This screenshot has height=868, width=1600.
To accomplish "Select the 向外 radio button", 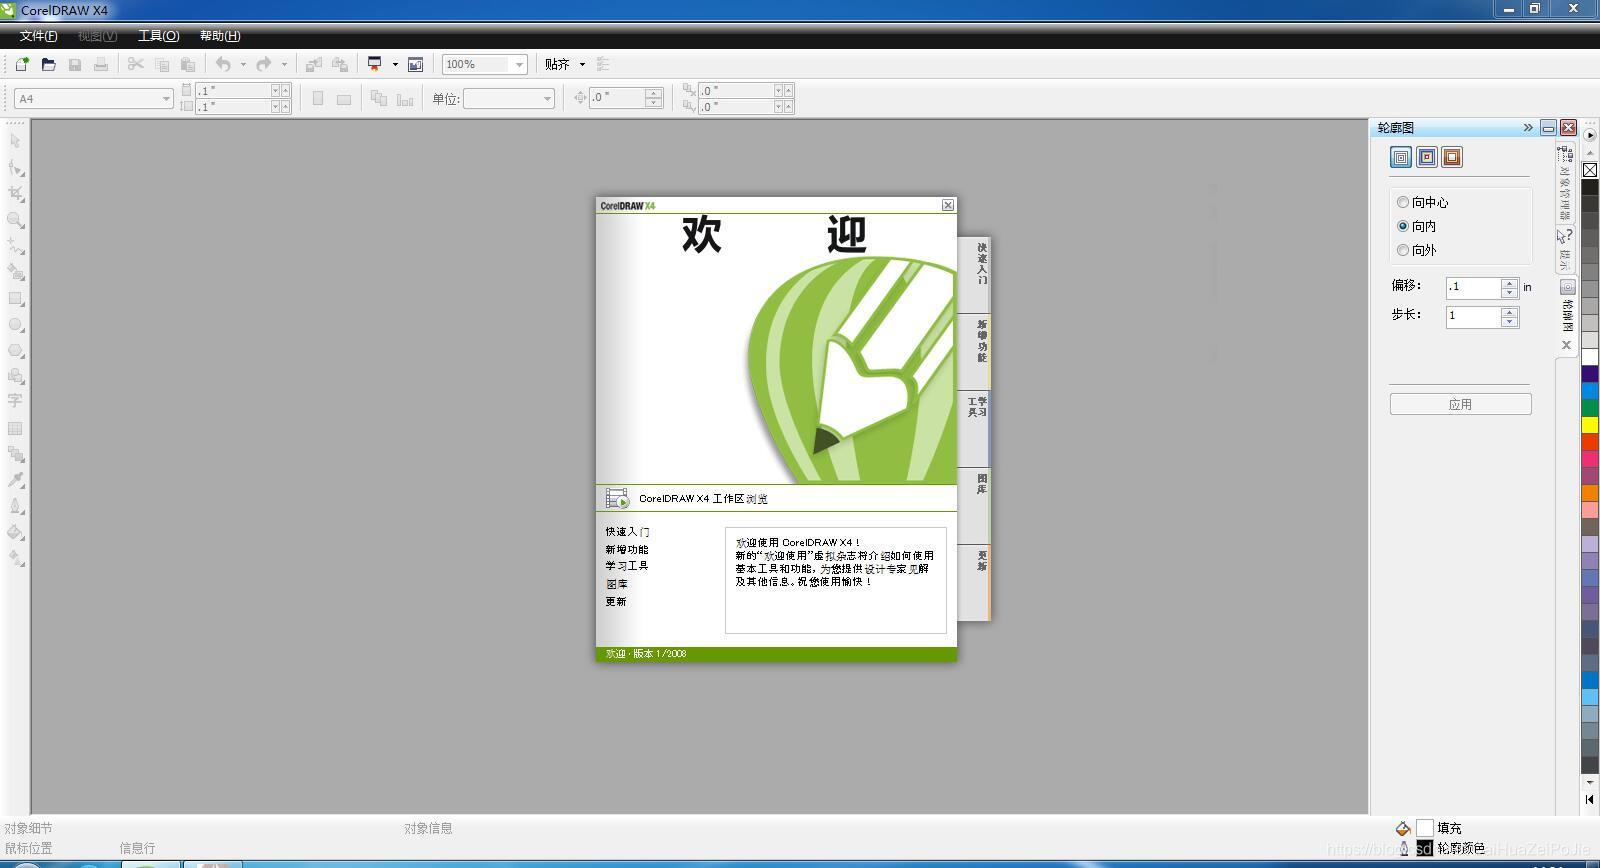I will tap(1403, 250).
